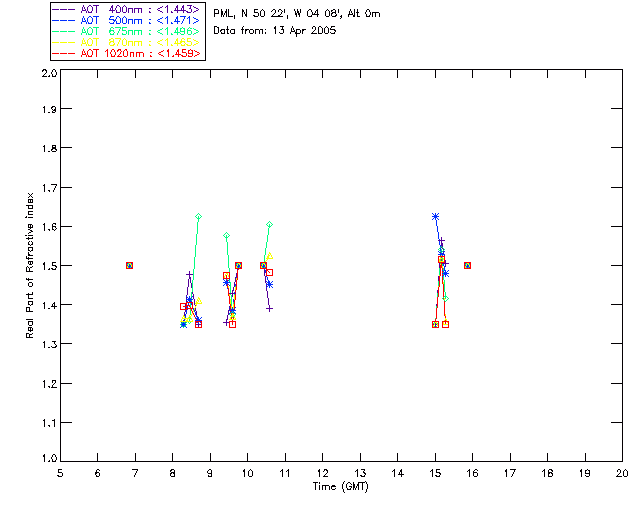Click the blue asterisk peak at hour 15
Screen dimensions: 640x512
point(435,216)
